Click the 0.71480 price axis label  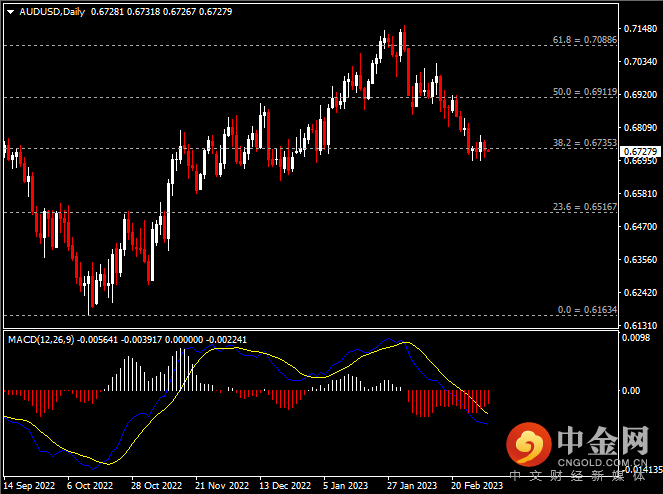640,29
